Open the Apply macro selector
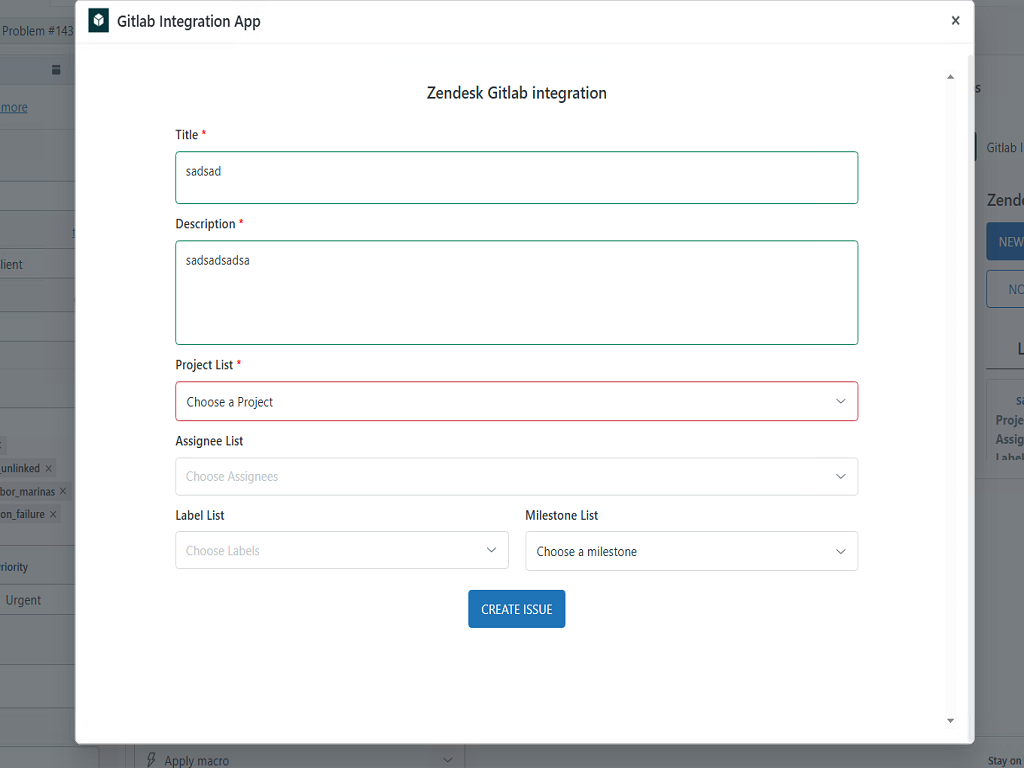The width and height of the screenshot is (1024, 768). [300, 760]
